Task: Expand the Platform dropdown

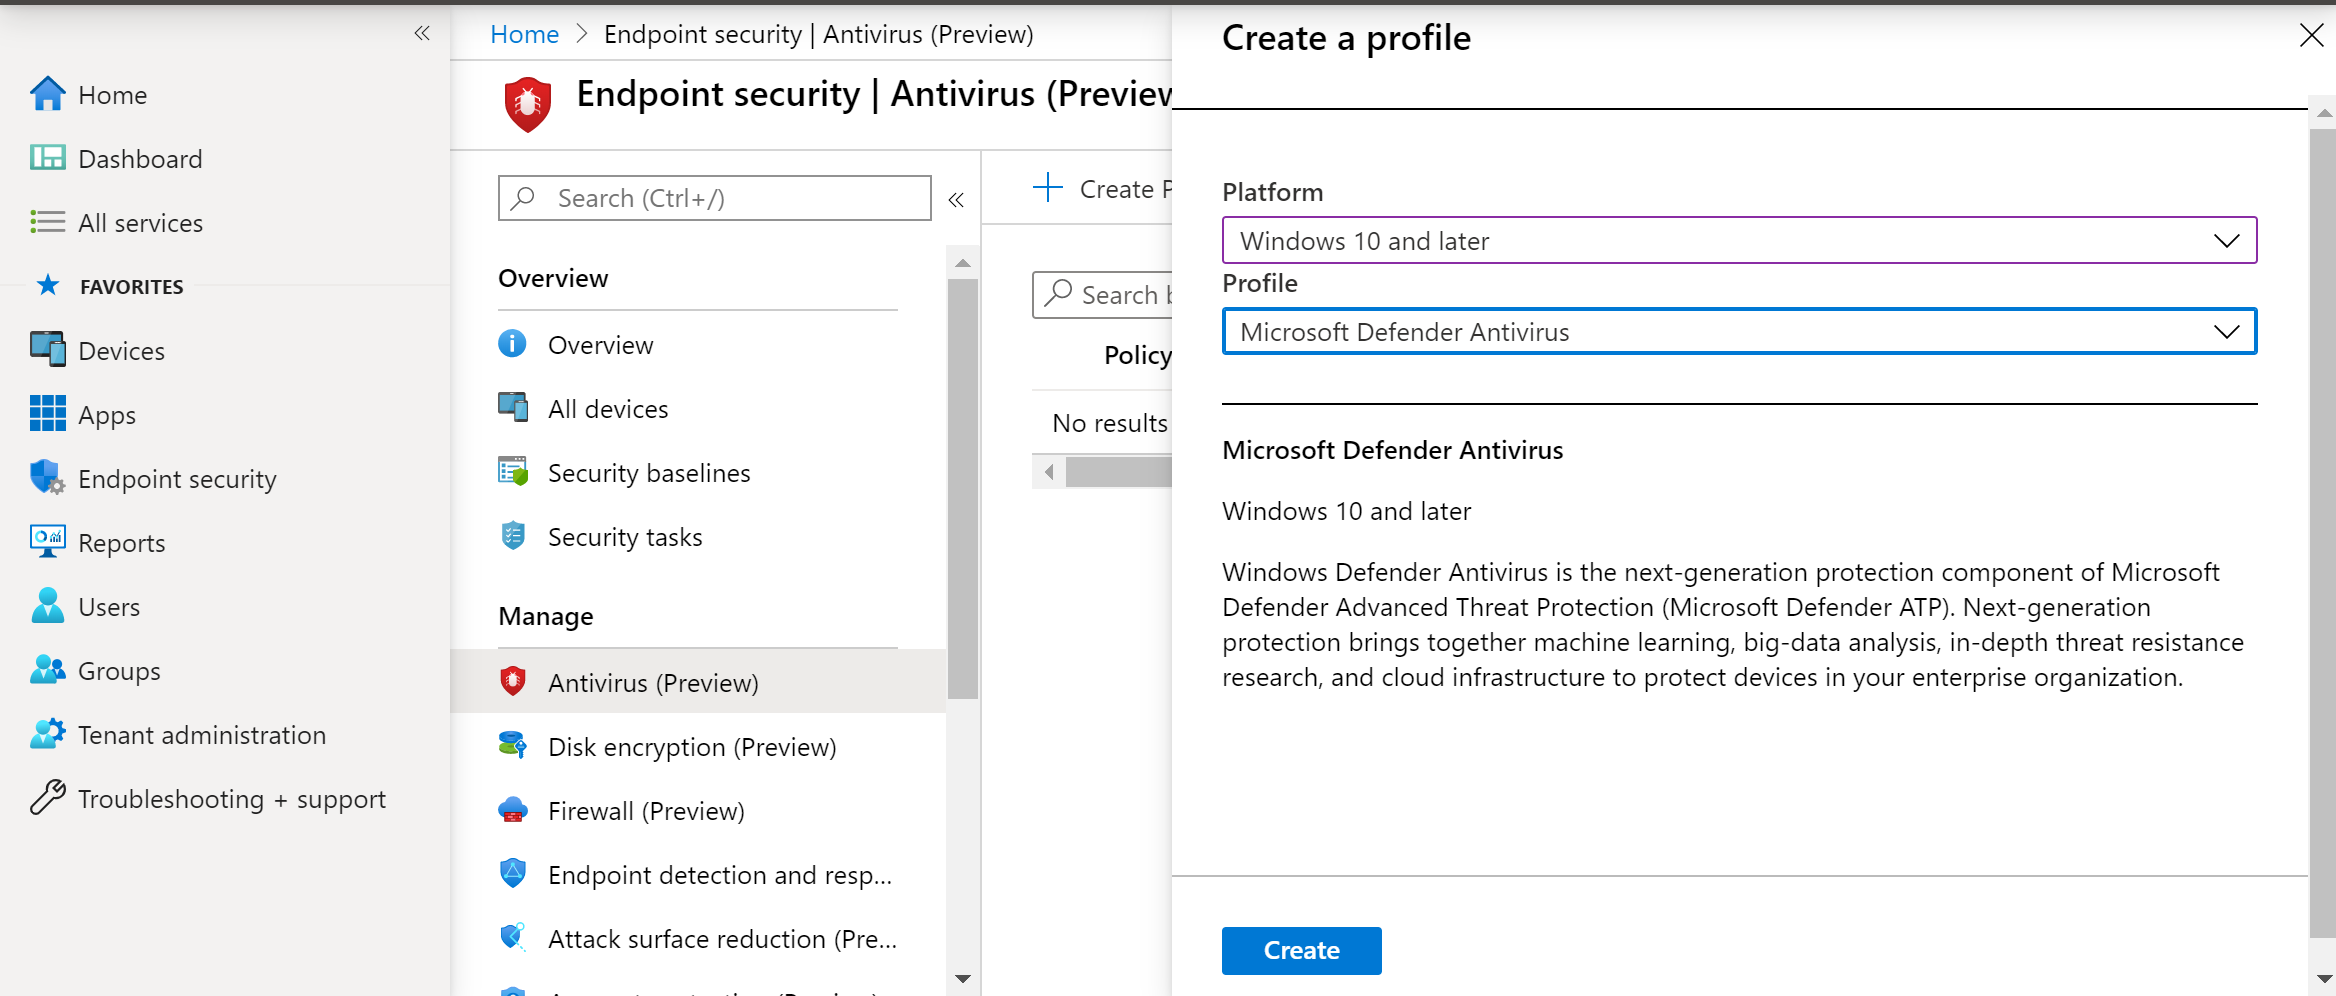Action: pos(1738,241)
